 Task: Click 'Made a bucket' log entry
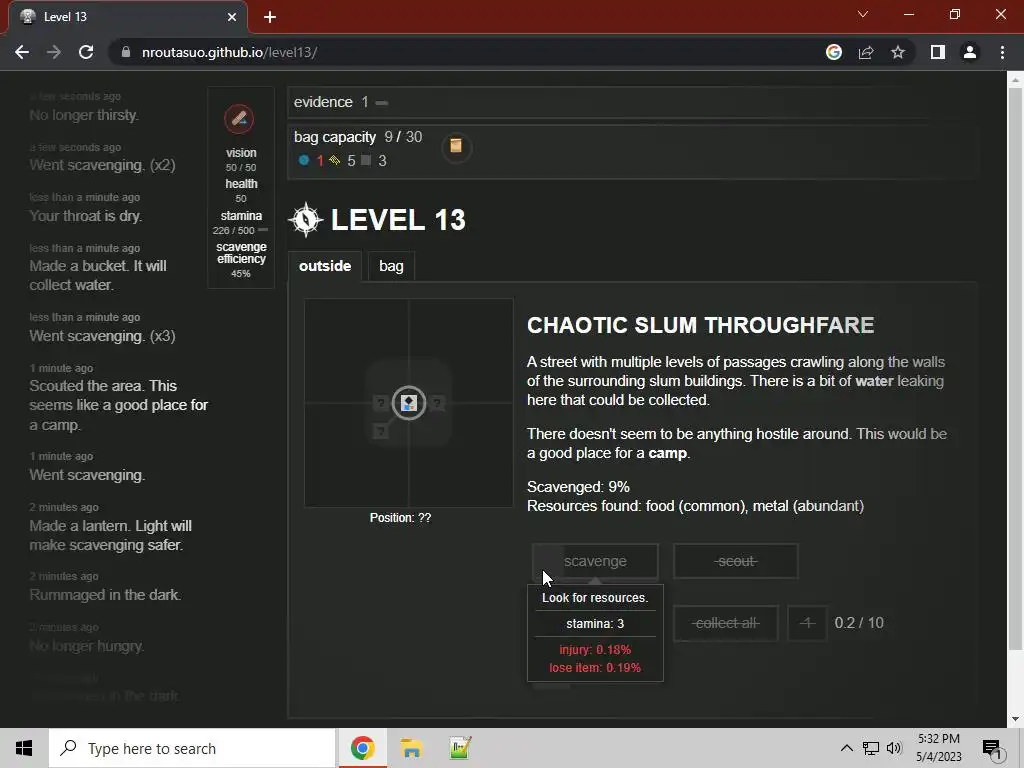pos(98,276)
